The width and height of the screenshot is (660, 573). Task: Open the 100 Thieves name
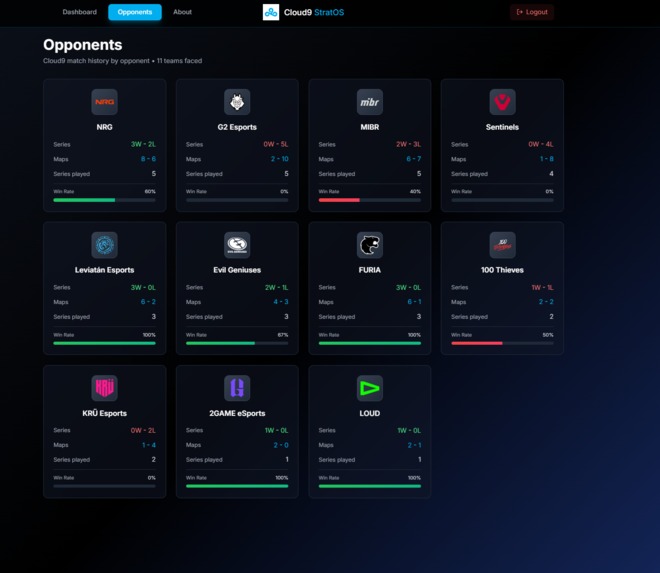[502, 270]
